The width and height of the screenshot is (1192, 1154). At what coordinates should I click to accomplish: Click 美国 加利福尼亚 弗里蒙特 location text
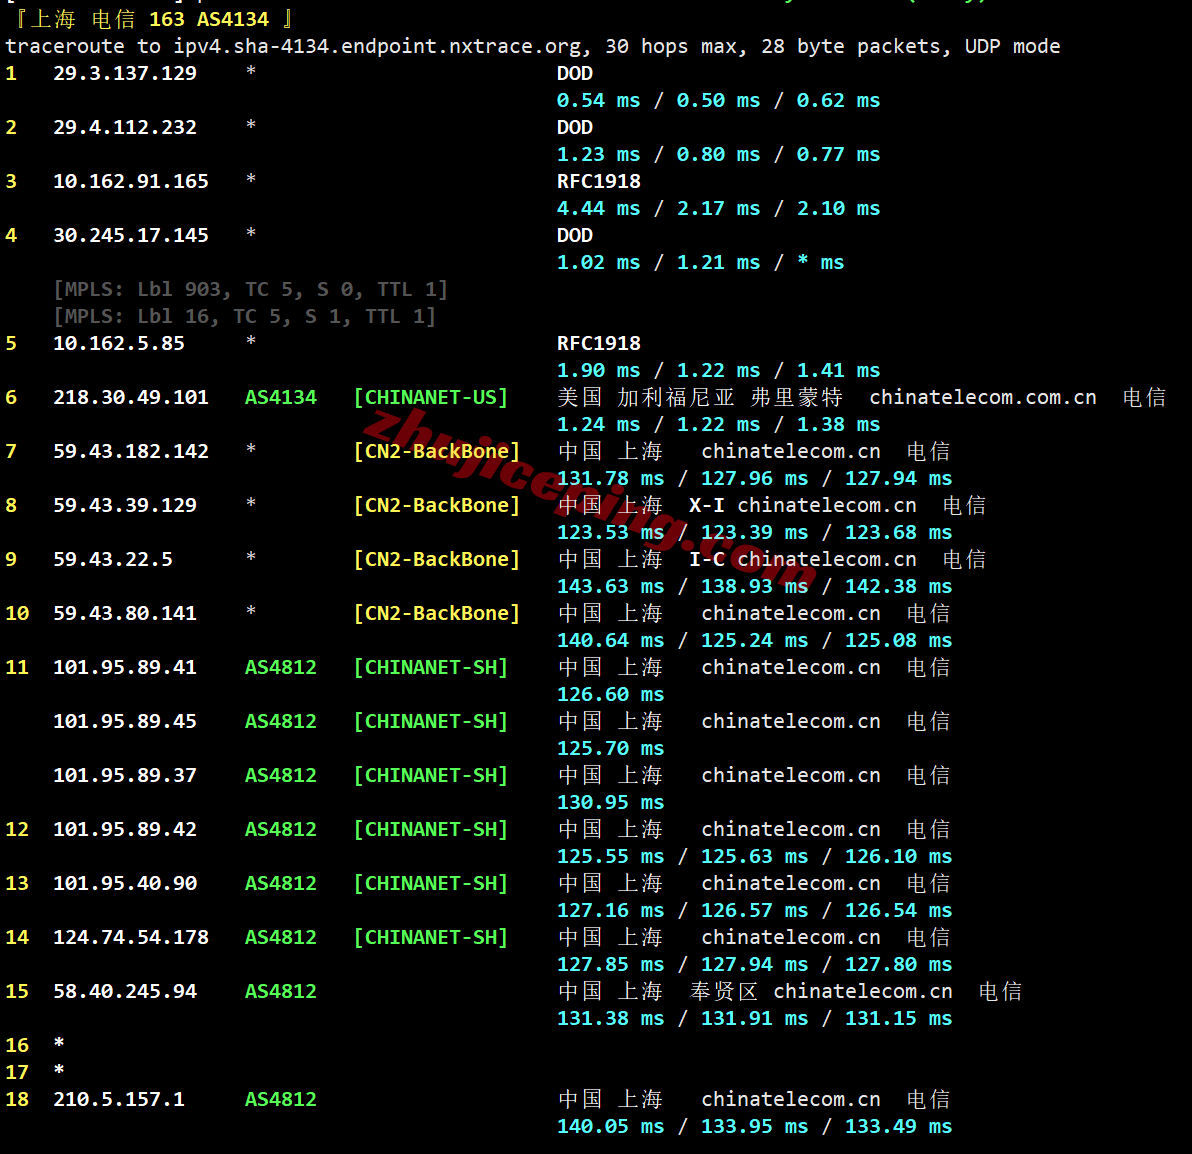point(700,397)
